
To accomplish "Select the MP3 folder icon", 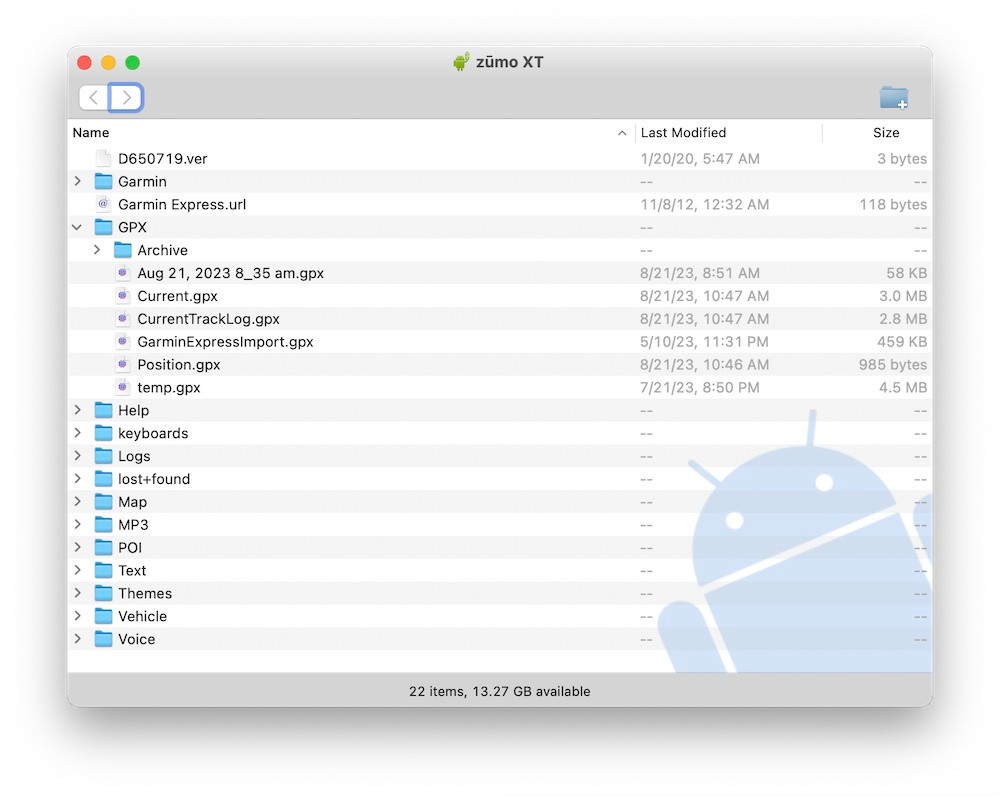I will 103,525.
